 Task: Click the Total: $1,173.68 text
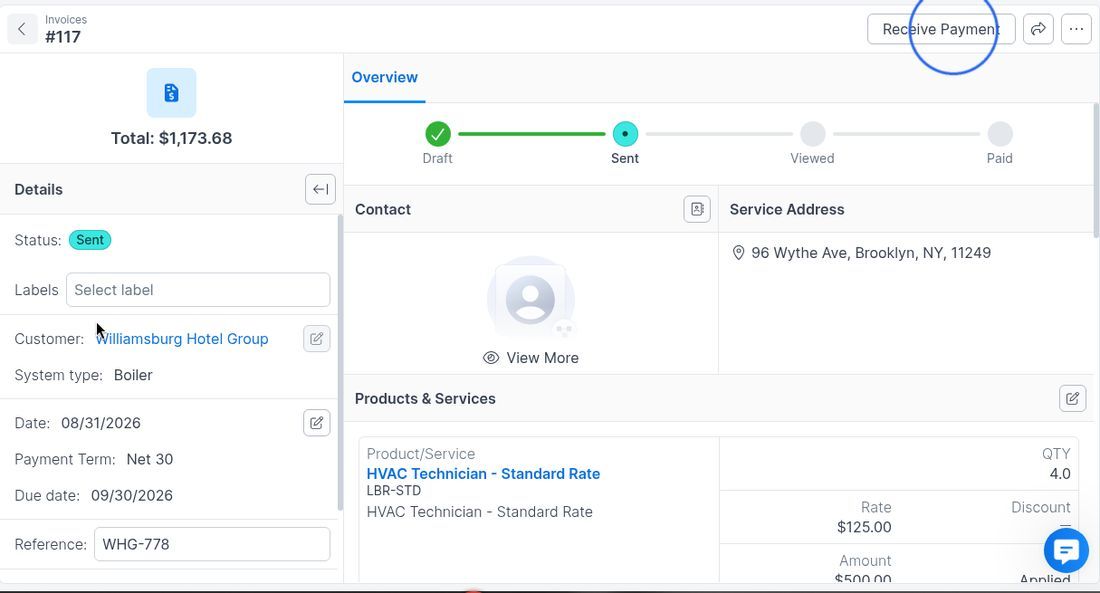click(171, 138)
